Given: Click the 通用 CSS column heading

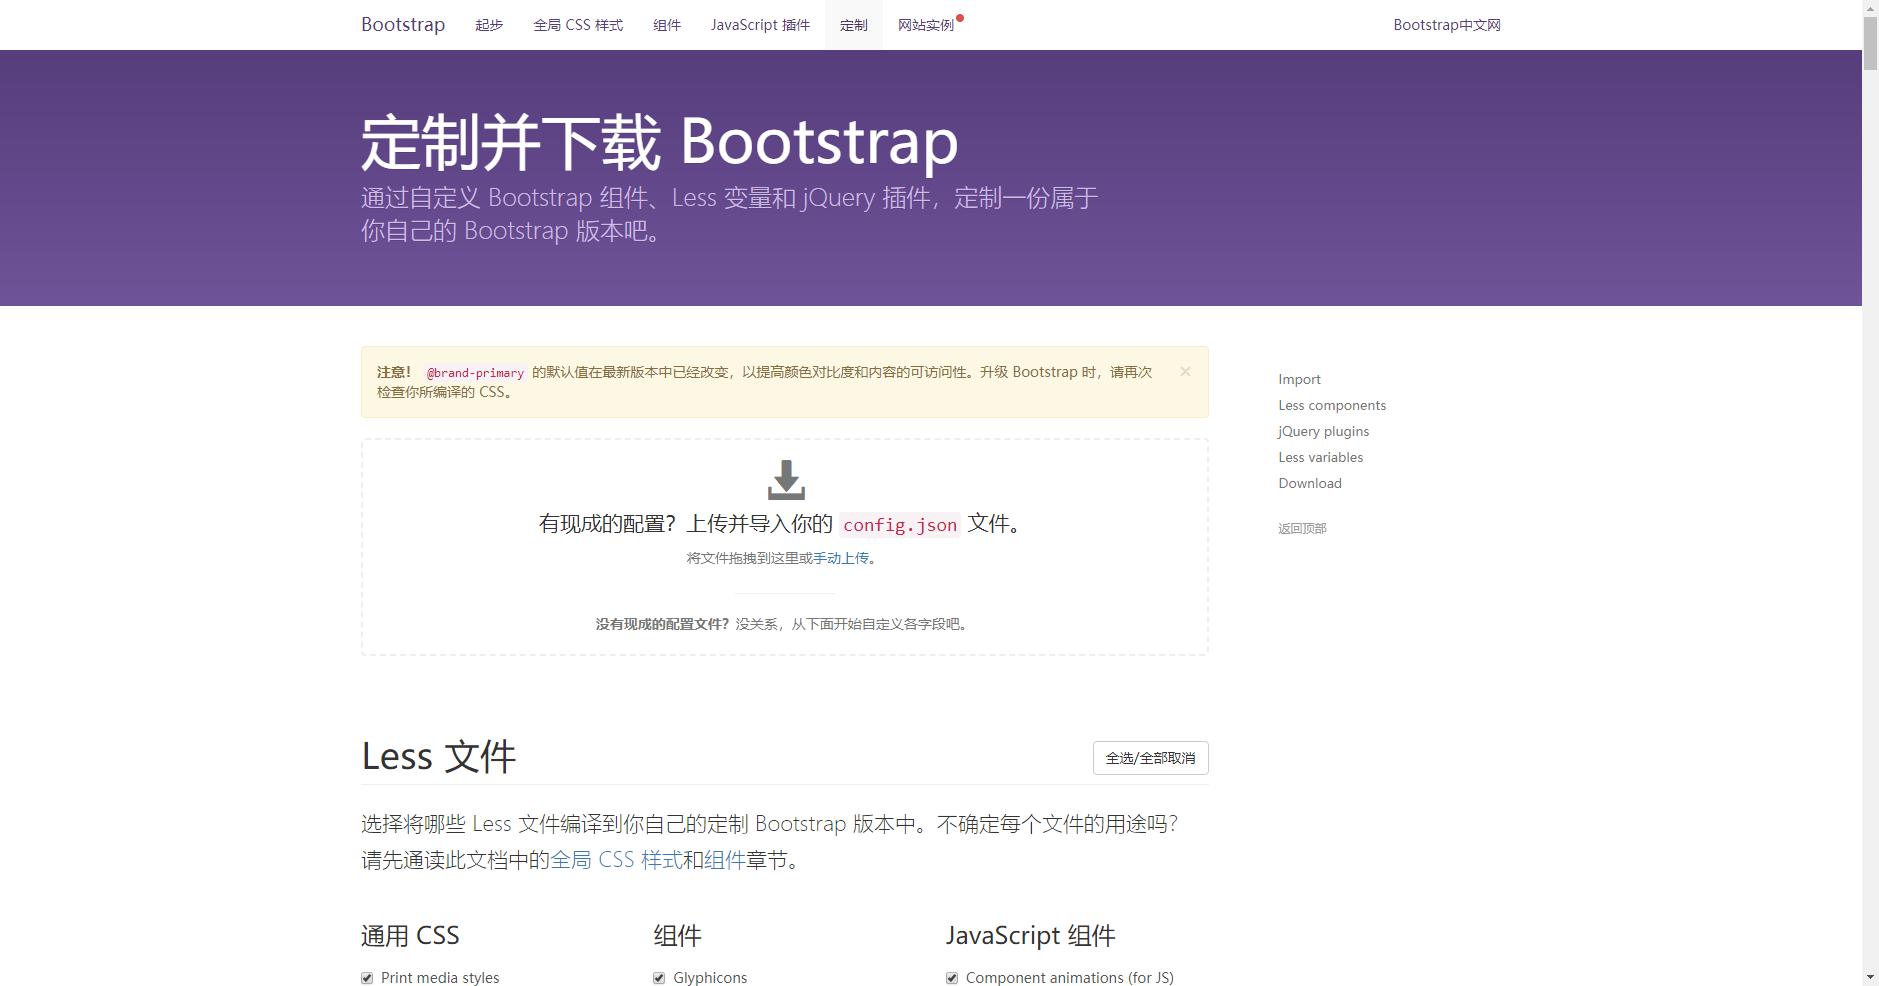Looking at the screenshot, I should [410, 936].
